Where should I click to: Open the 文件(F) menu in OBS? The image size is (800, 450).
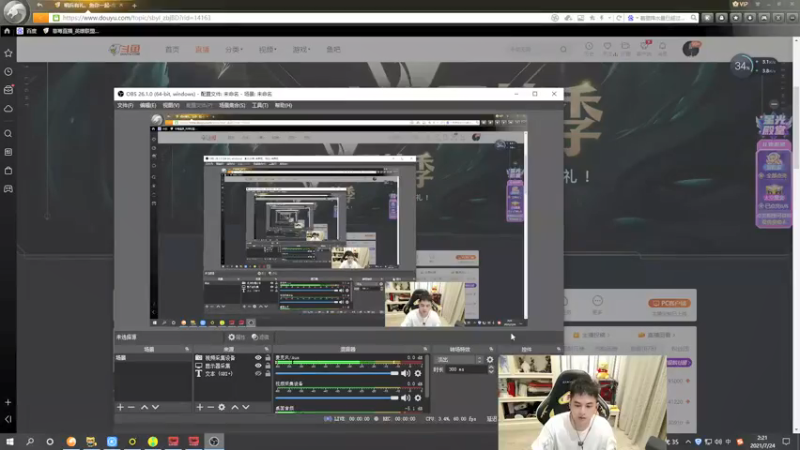pyautogui.click(x=125, y=106)
